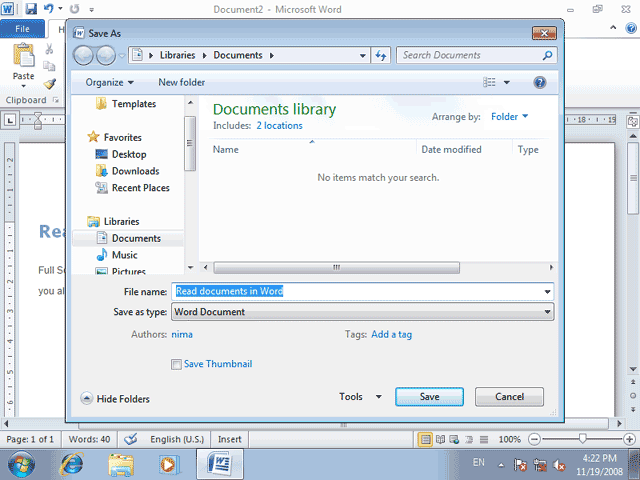Screen dimensions: 640x480
Task: Select the Format Painter brush icon
Action: pyautogui.click(x=49, y=83)
